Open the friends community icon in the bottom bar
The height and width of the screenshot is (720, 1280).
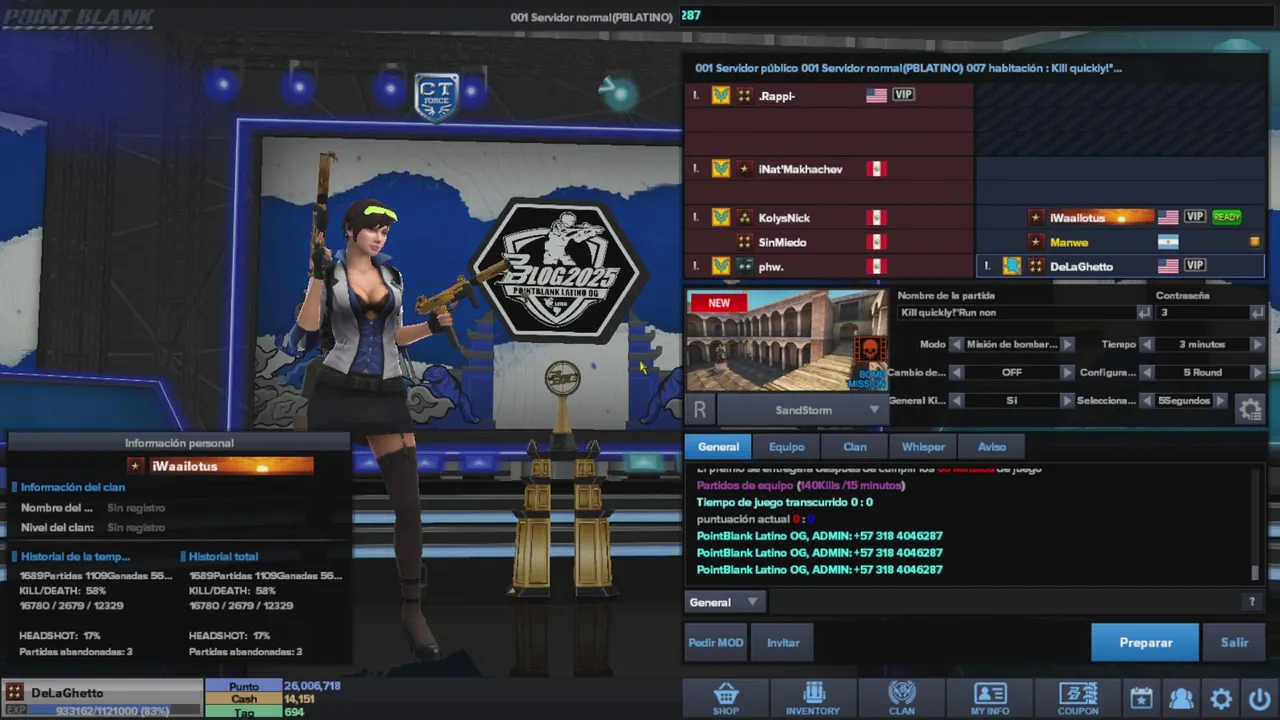pyautogui.click(x=1181, y=698)
